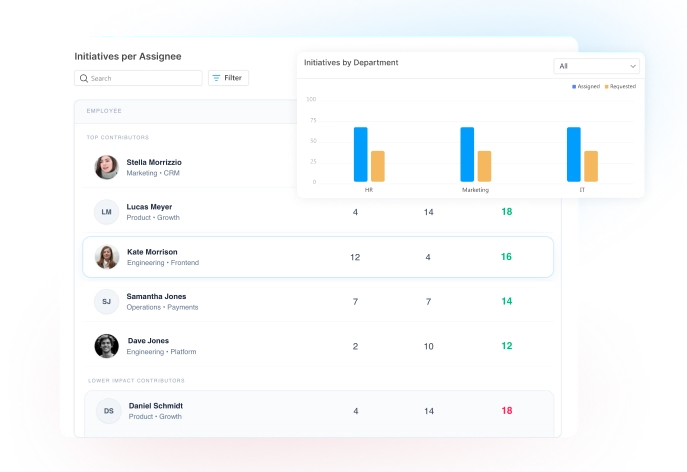The width and height of the screenshot is (687, 472).
Task: Toggle the Requested legend item
Action: point(620,87)
